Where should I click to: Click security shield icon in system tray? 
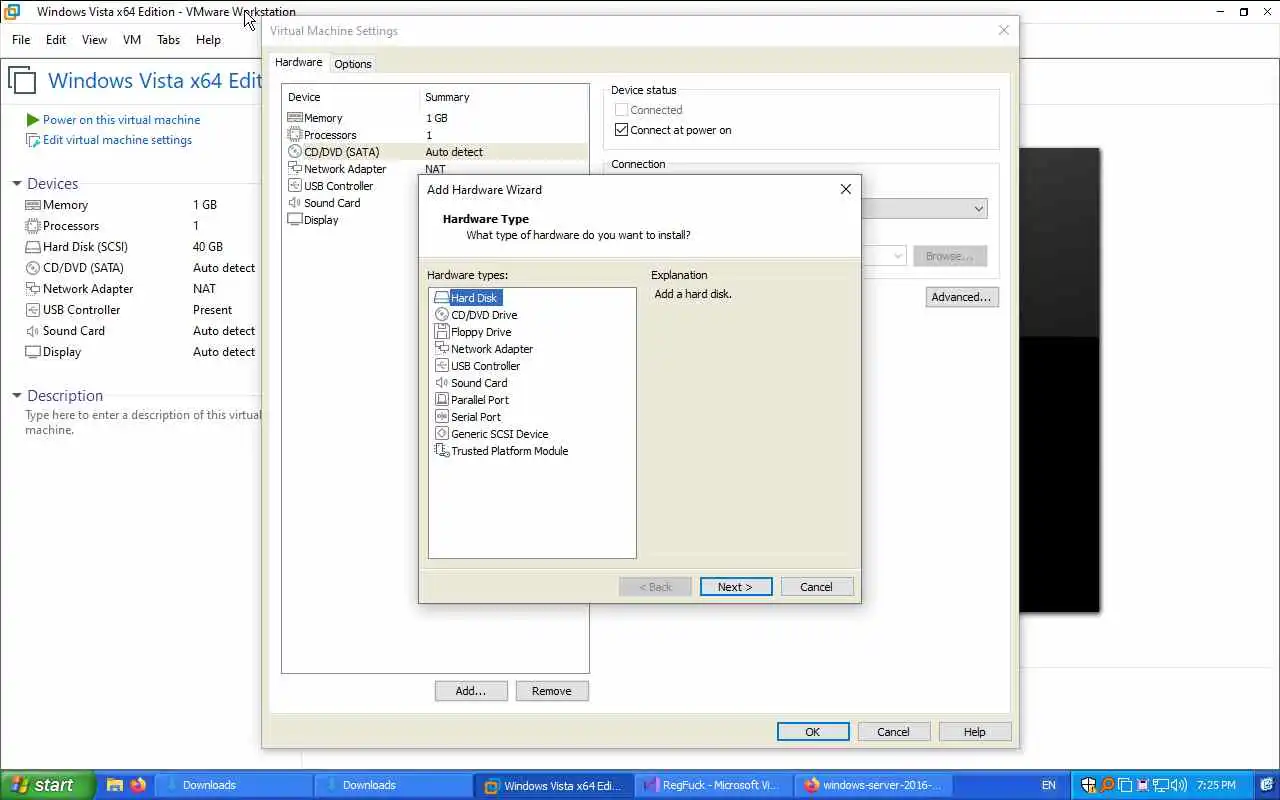point(1090,785)
